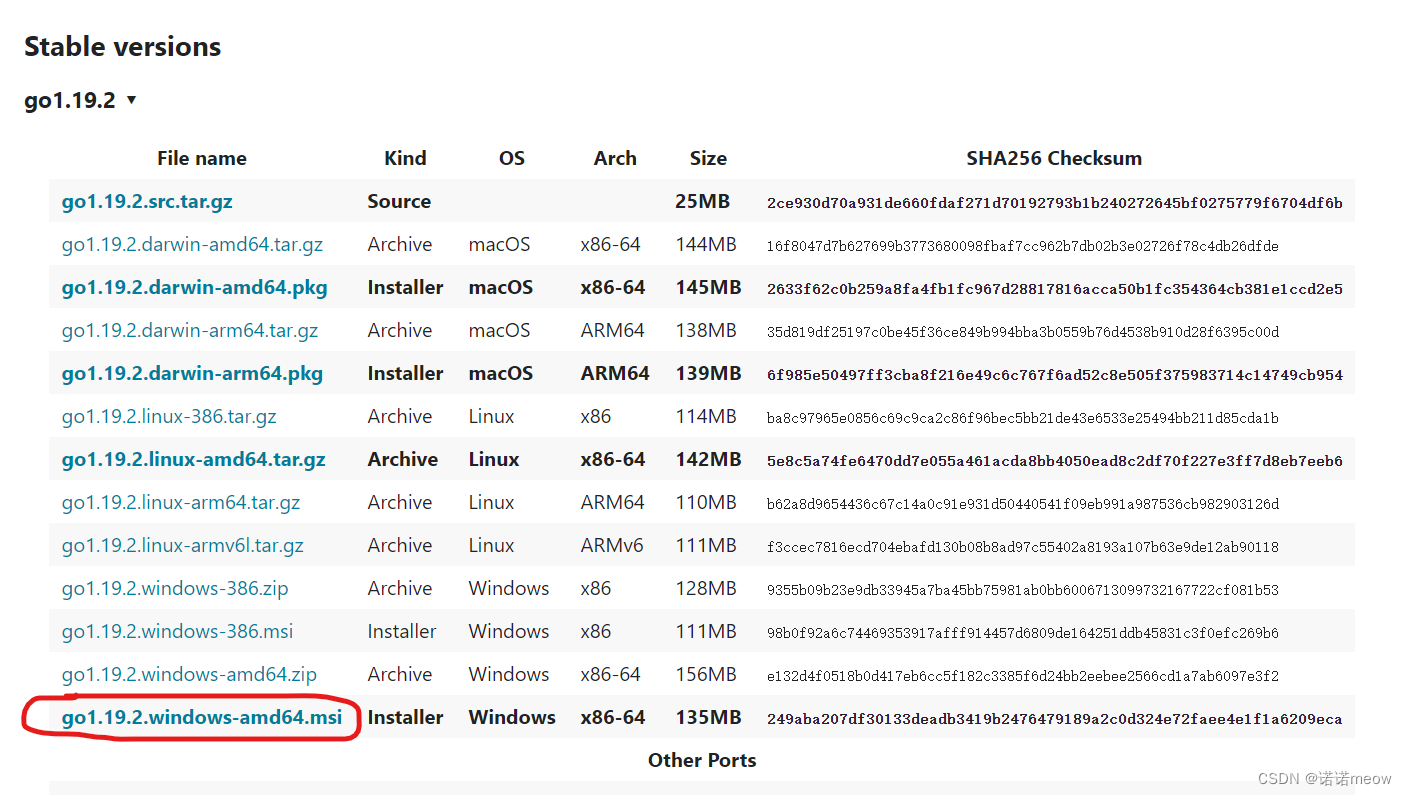Screen dimensions: 1407x795
Task: Download go1.19.2.windows-386.zip
Action: click(x=175, y=588)
